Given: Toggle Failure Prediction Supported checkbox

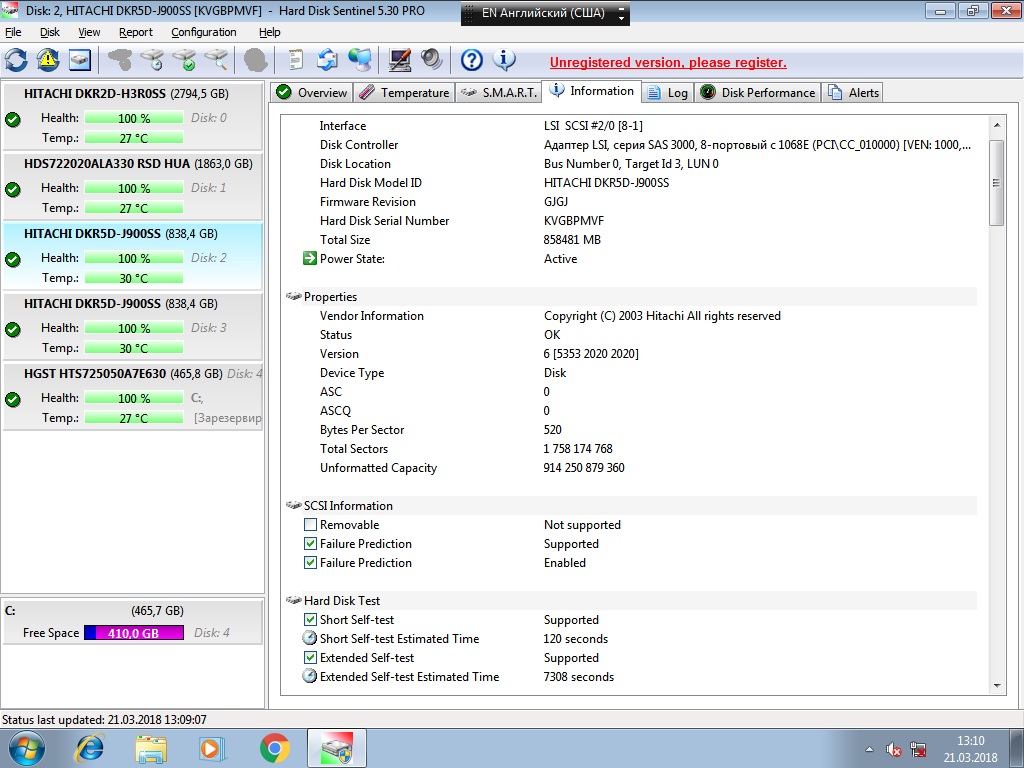Looking at the screenshot, I should point(310,543).
